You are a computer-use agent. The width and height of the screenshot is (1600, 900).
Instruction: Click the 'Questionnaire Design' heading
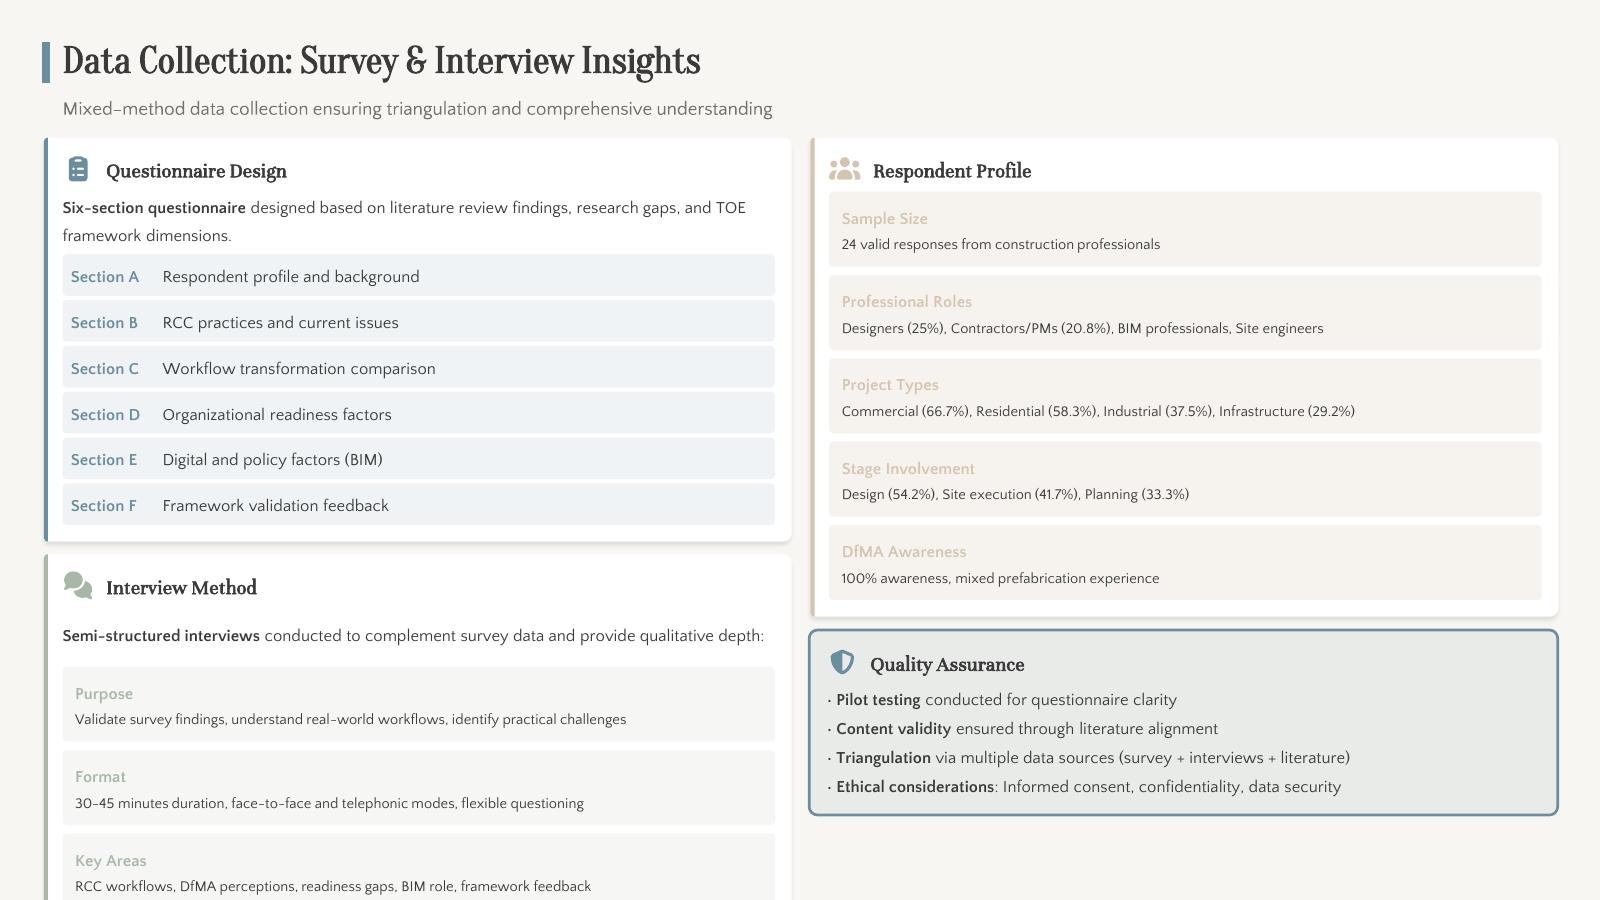[x=196, y=171]
